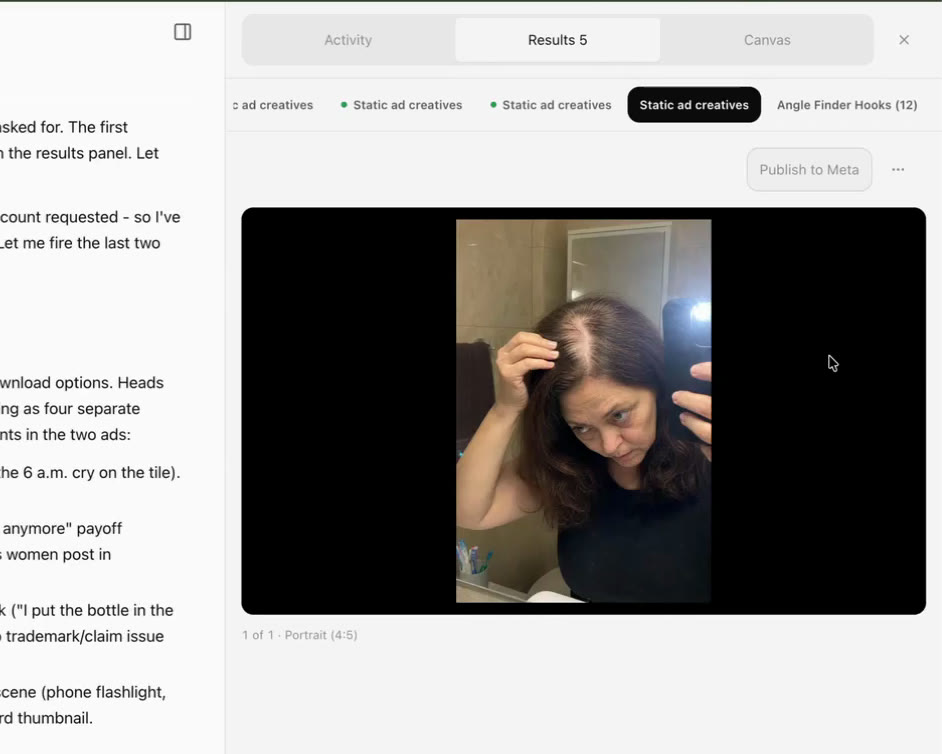This screenshot has width=942, height=754.
Task: Open the three-dot more options menu
Action: coord(898,169)
